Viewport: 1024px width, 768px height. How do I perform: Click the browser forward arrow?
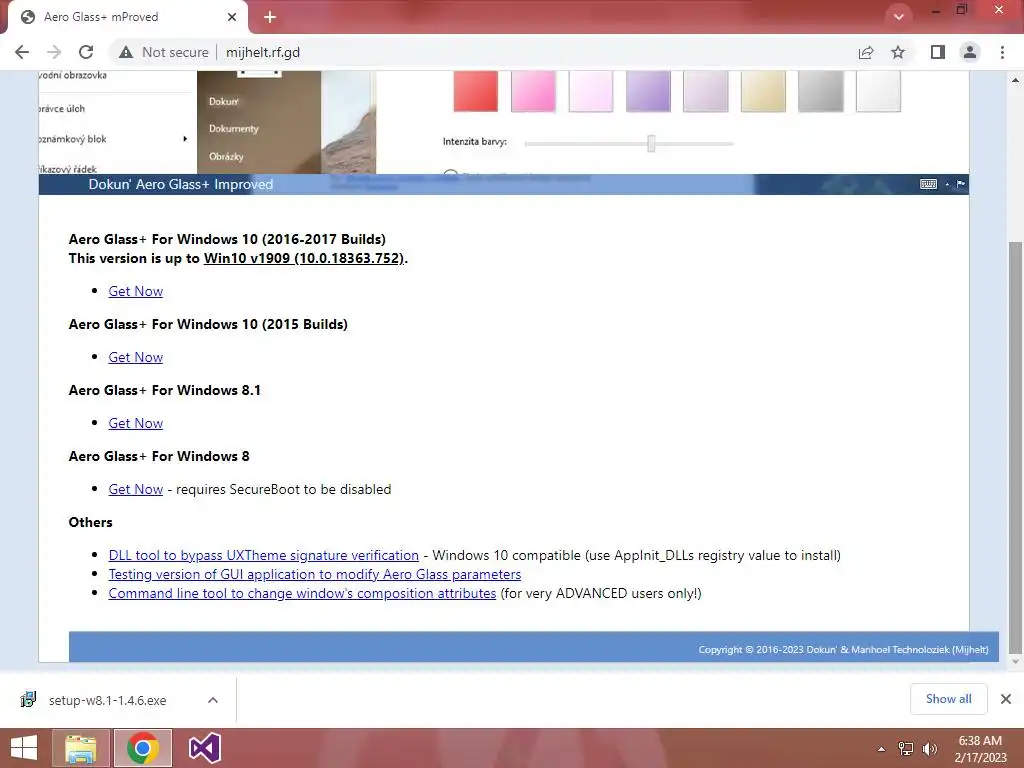pyautogui.click(x=54, y=52)
